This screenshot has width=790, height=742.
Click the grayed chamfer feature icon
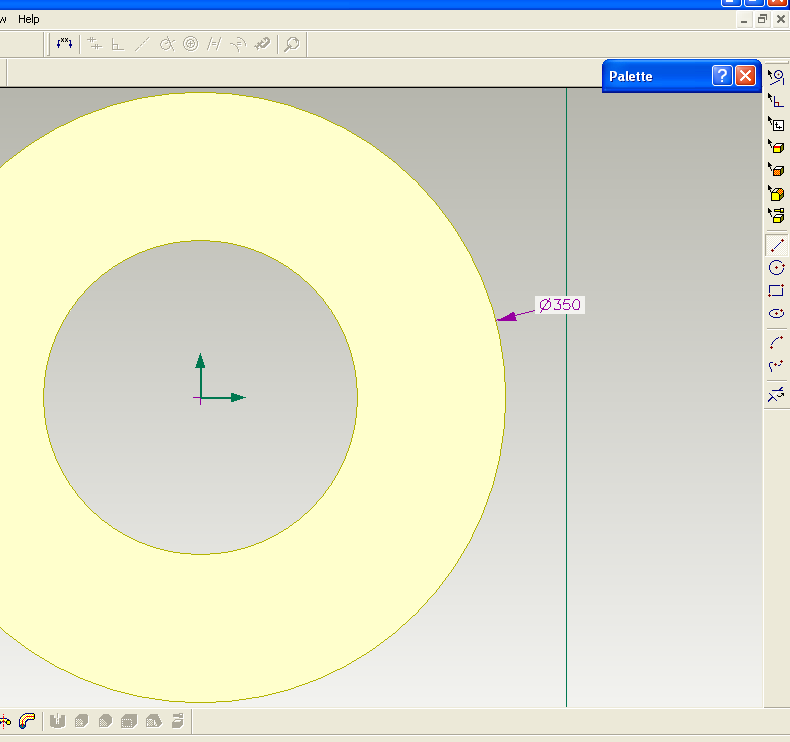(x=105, y=721)
